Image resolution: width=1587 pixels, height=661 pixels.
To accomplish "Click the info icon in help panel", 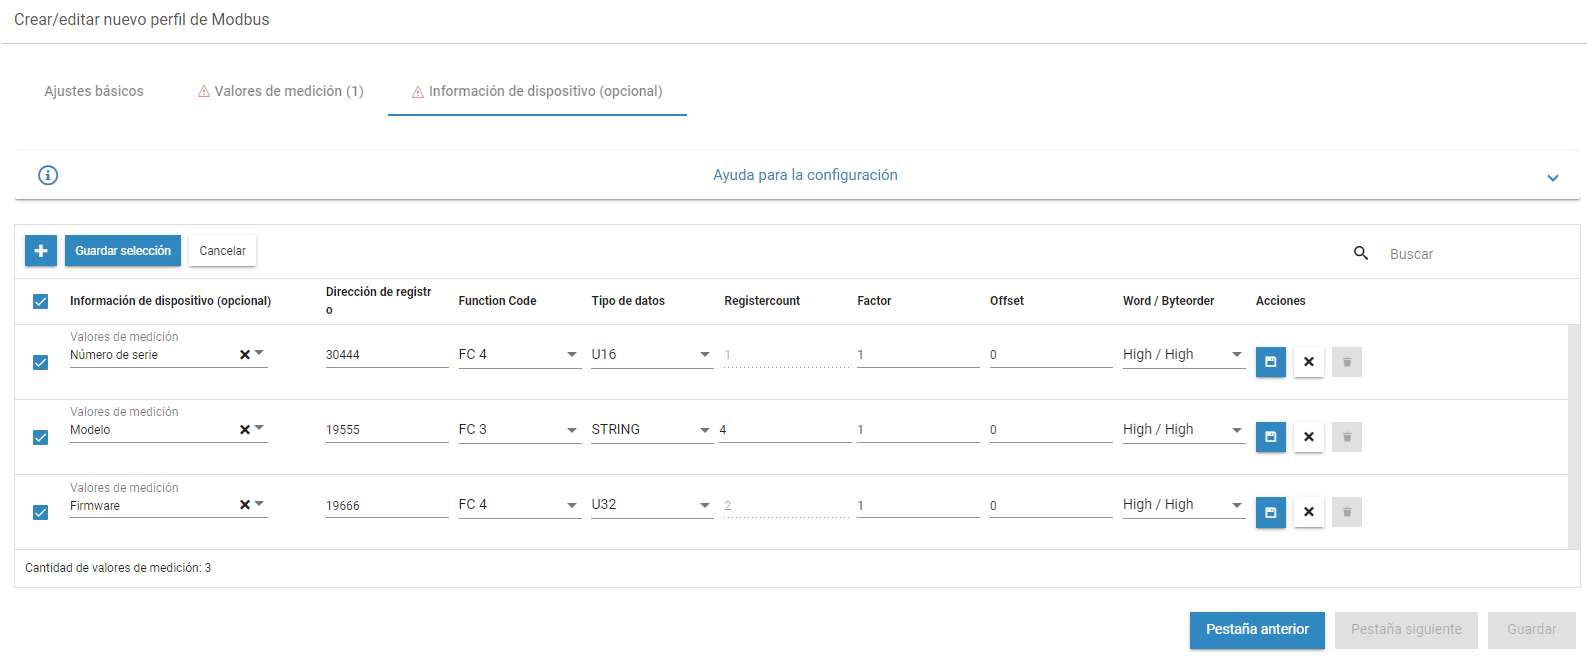I will pyautogui.click(x=48, y=175).
